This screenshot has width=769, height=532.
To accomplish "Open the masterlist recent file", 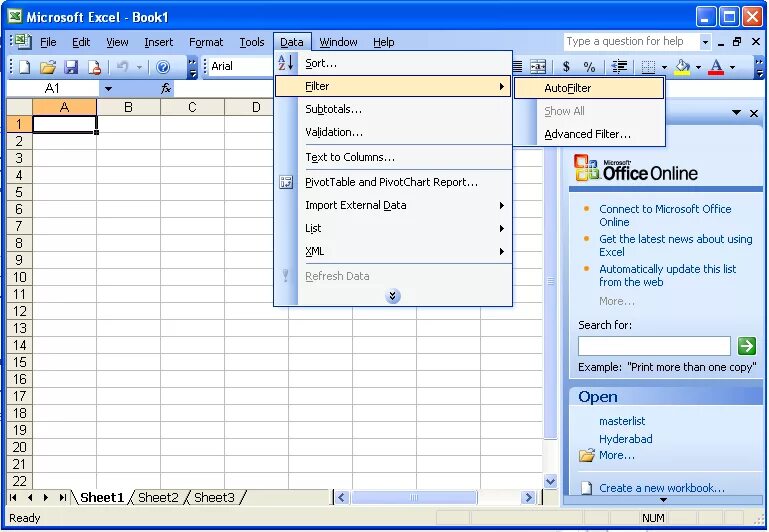I will point(622,421).
